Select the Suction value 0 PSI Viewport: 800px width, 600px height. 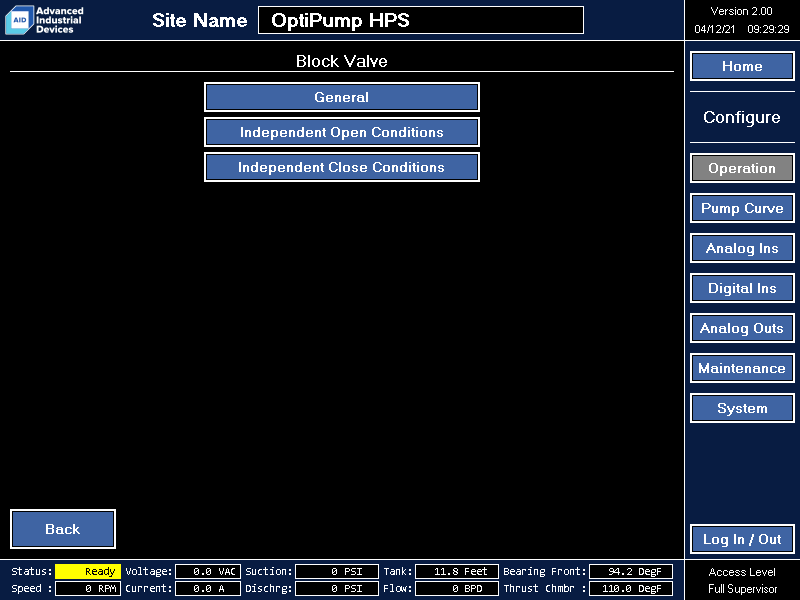click(337, 571)
